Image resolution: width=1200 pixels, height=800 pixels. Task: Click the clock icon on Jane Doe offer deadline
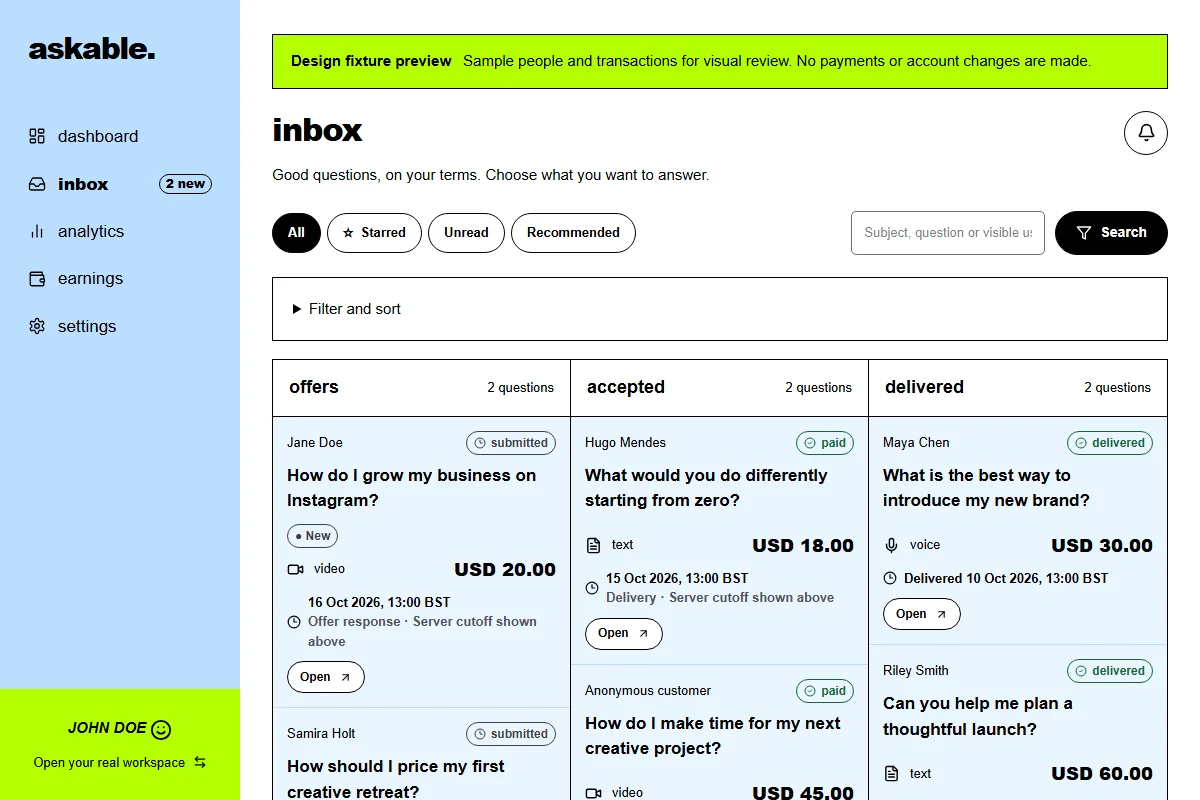point(294,622)
